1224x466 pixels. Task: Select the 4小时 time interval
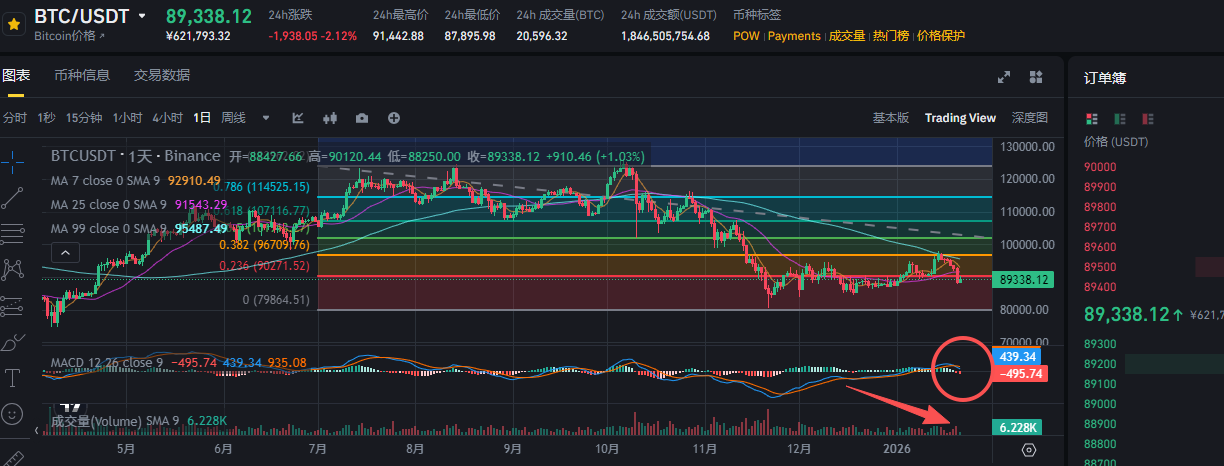[x=167, y=118]
